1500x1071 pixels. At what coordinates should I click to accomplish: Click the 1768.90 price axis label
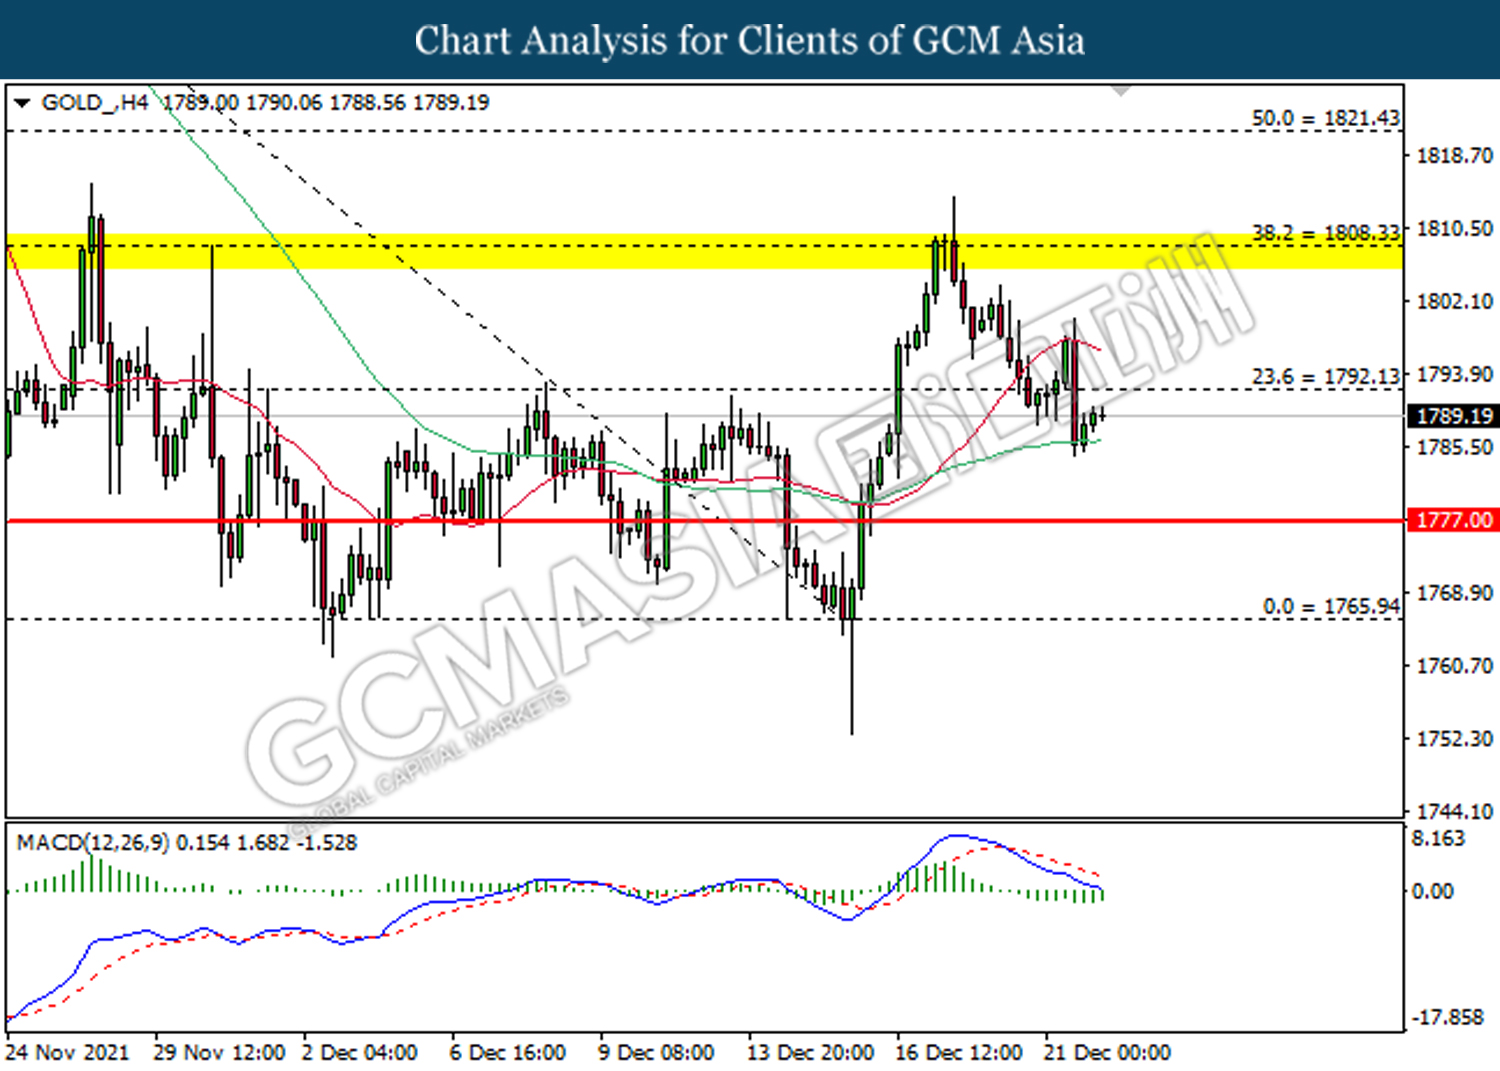(x=1454, y=592)
